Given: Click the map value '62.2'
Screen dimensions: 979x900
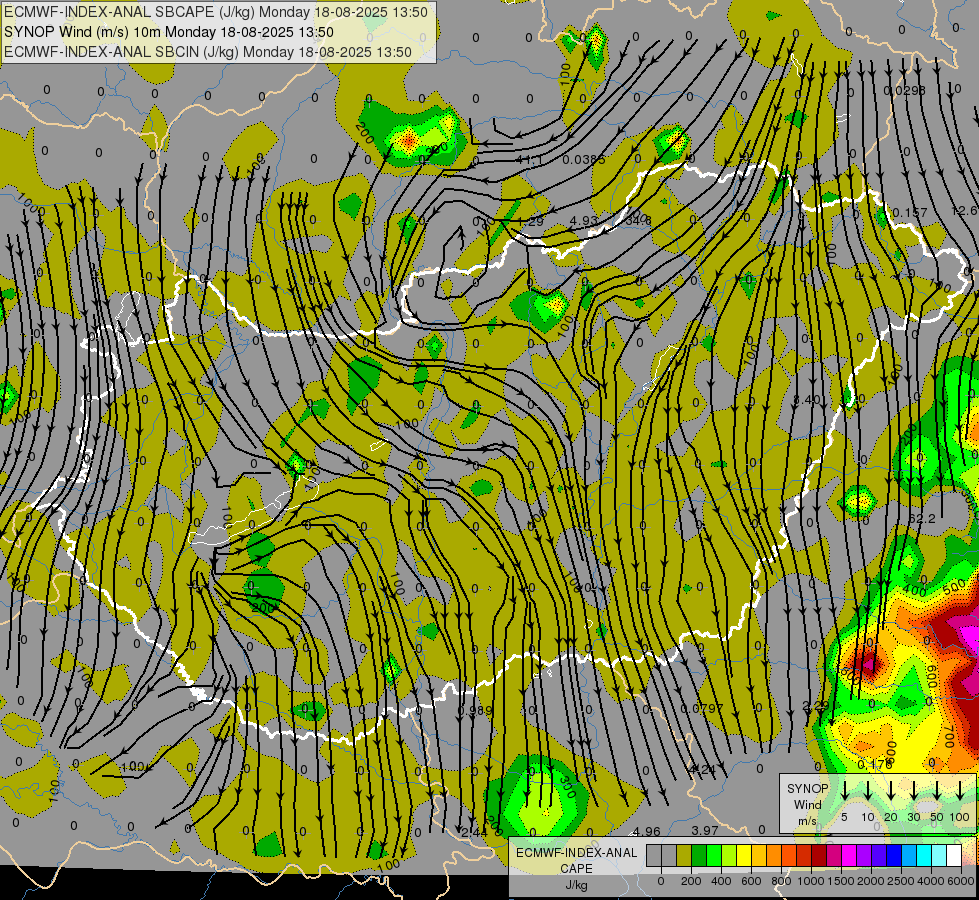Looking at the screenshot, I should [x=922, y=518].
